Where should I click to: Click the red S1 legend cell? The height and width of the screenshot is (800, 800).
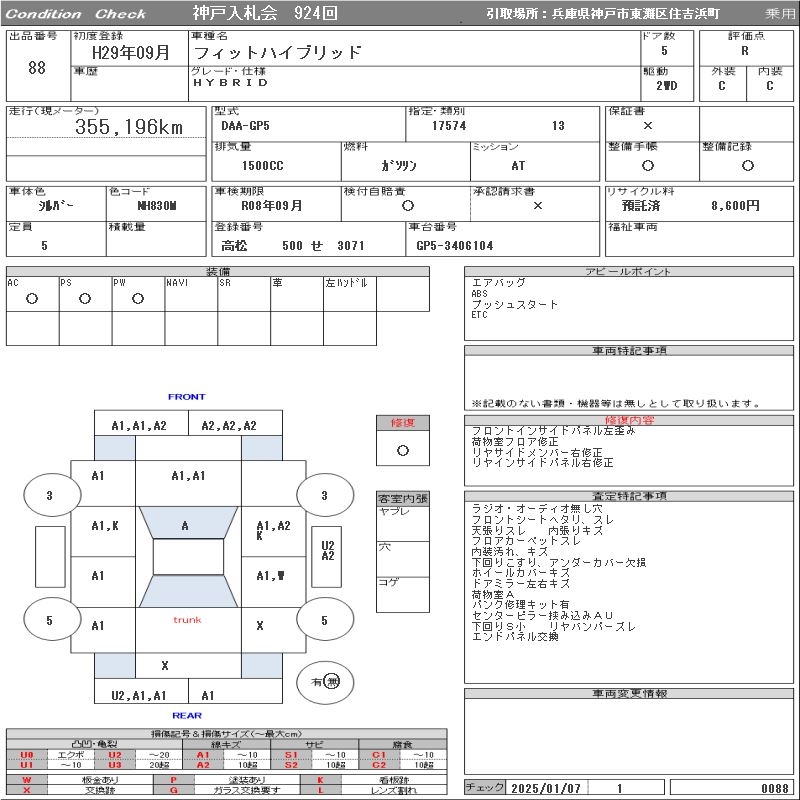pyautogui.click(x=291, y=755)
